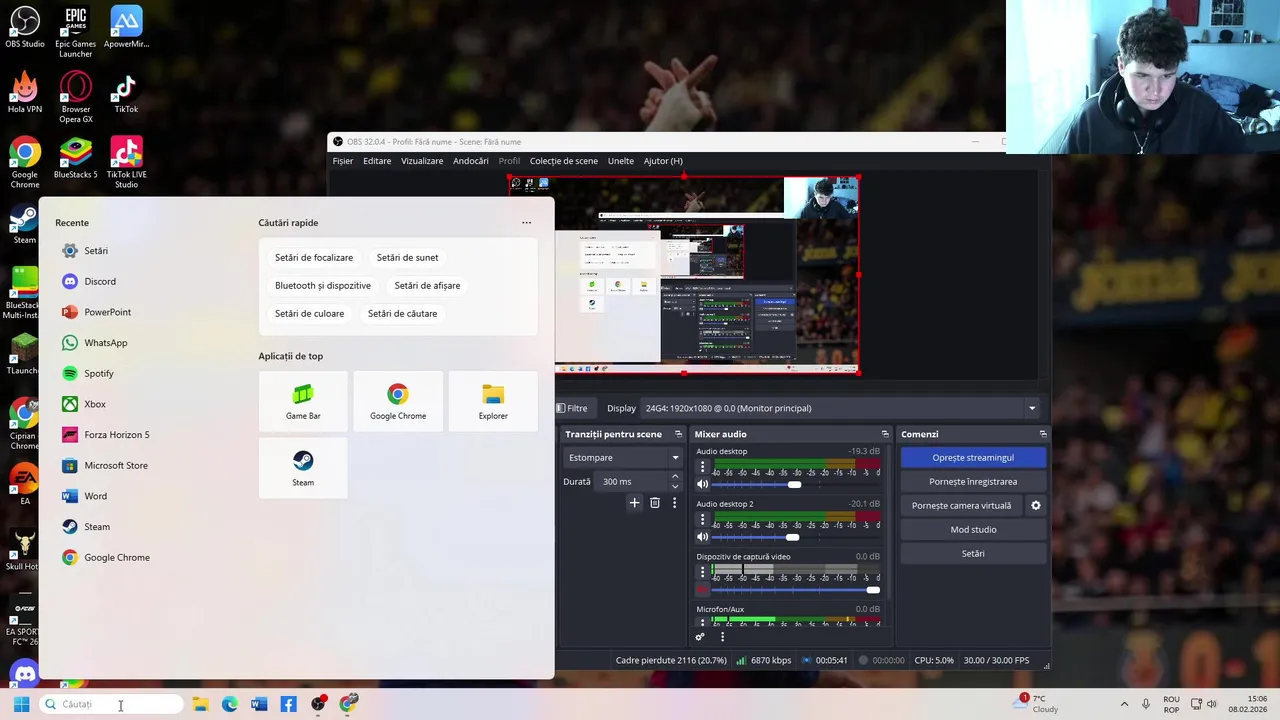Screen dimensions: 1280x720
Task: Switch to Mod studio
Action: (973, 530)
